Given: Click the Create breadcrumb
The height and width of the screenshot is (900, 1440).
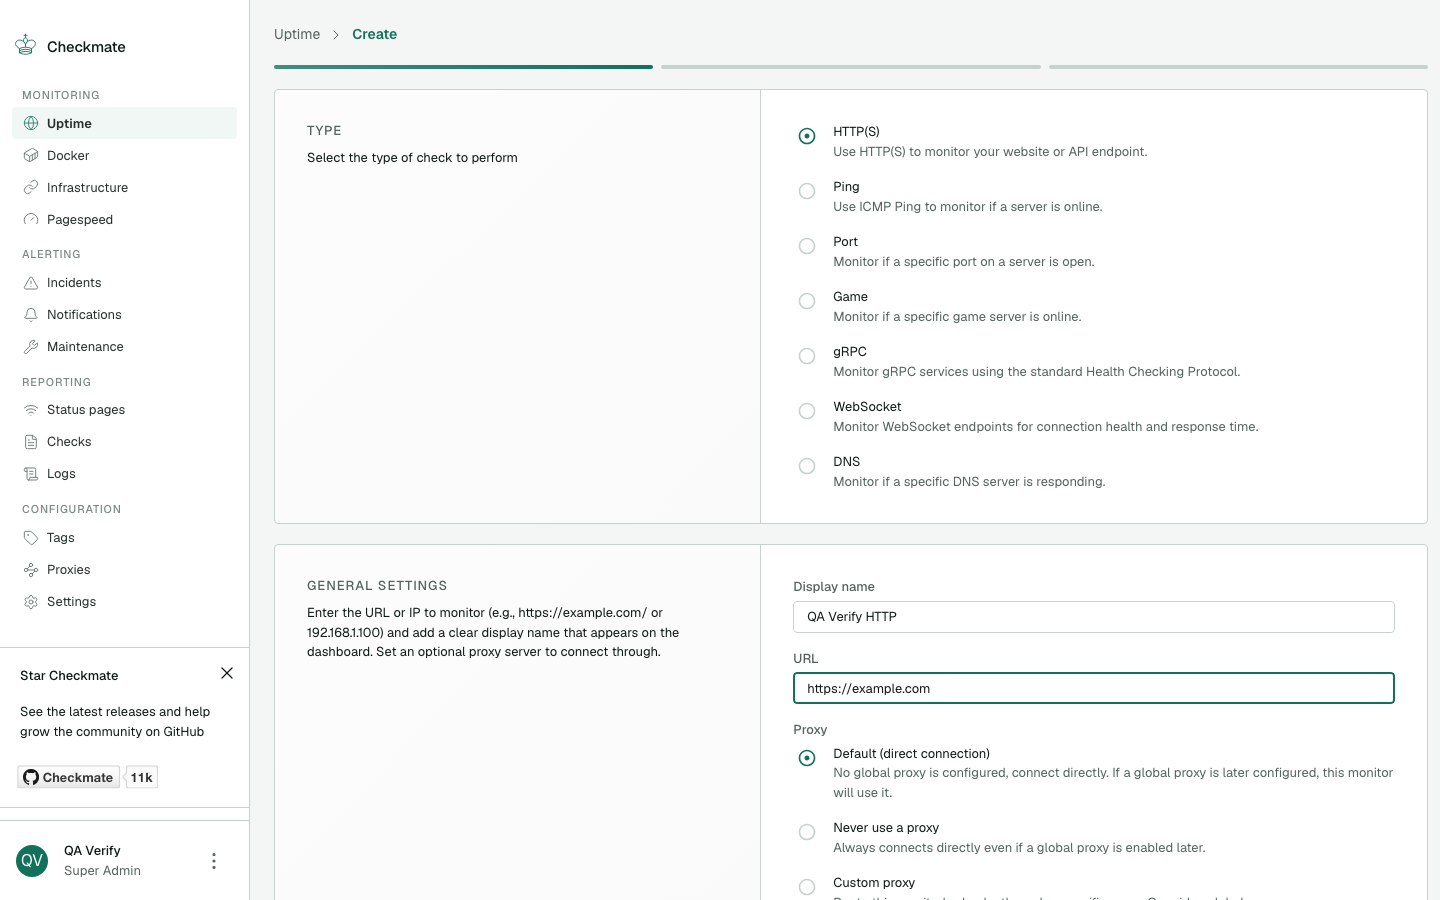Looking at the screenshot, I should (374, 34).
